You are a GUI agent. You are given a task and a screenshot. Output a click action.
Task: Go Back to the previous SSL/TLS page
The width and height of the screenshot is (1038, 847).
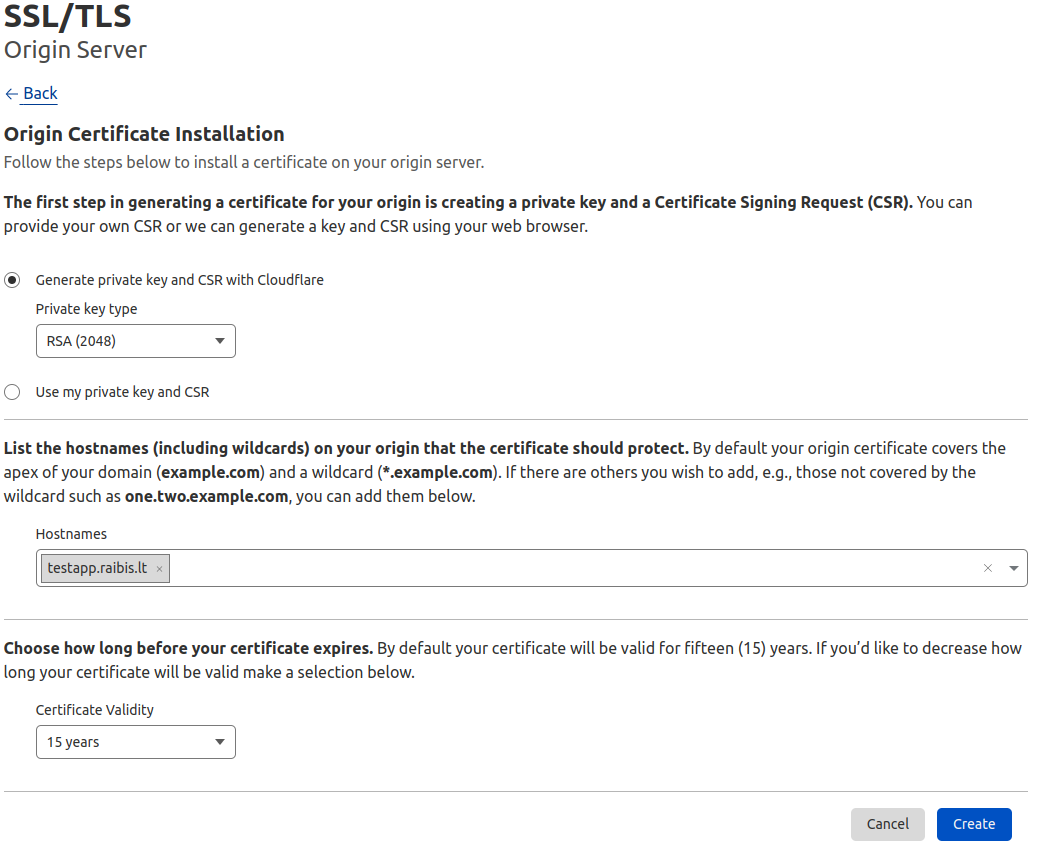coord(38,93)
